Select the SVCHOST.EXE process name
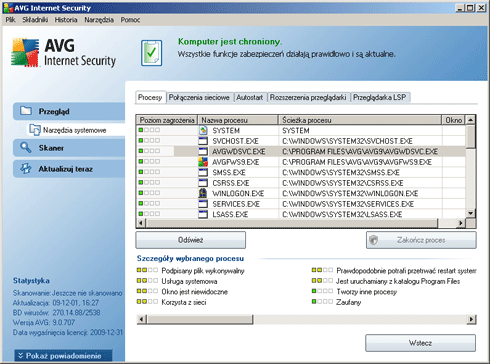 point(236,141)
